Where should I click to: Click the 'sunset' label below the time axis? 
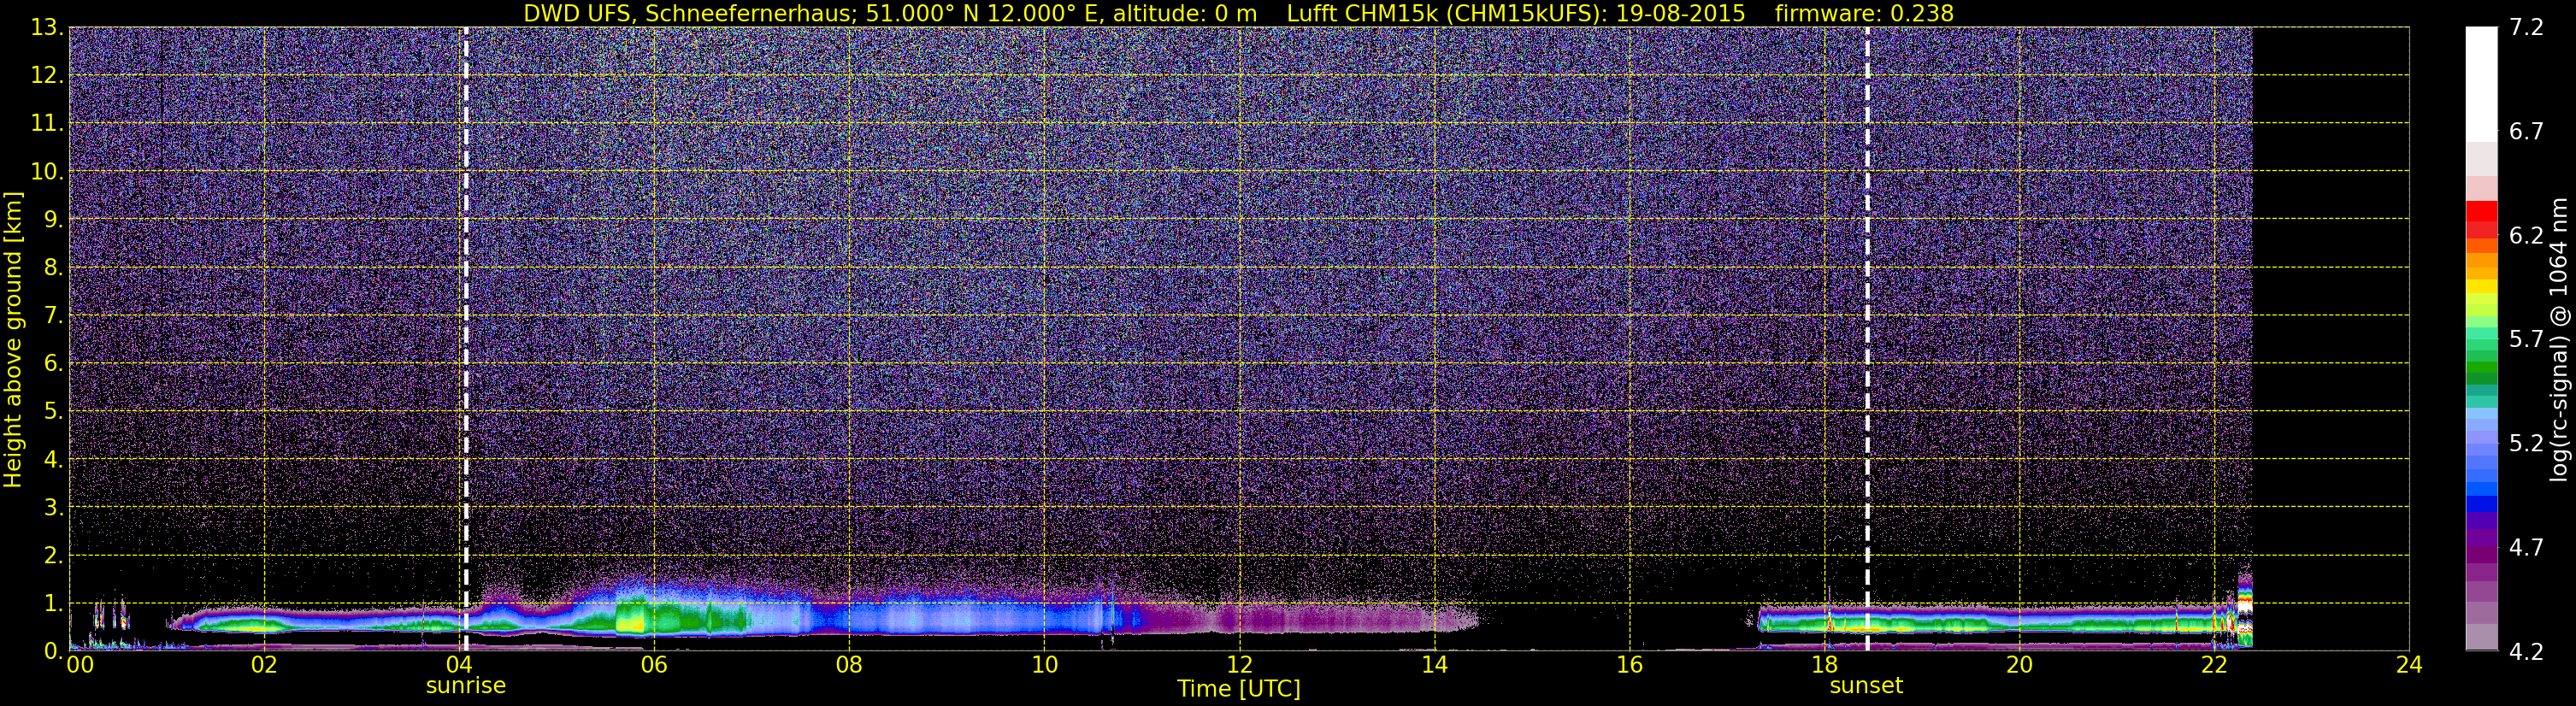pyautogui.click(x=1866, y=686)
